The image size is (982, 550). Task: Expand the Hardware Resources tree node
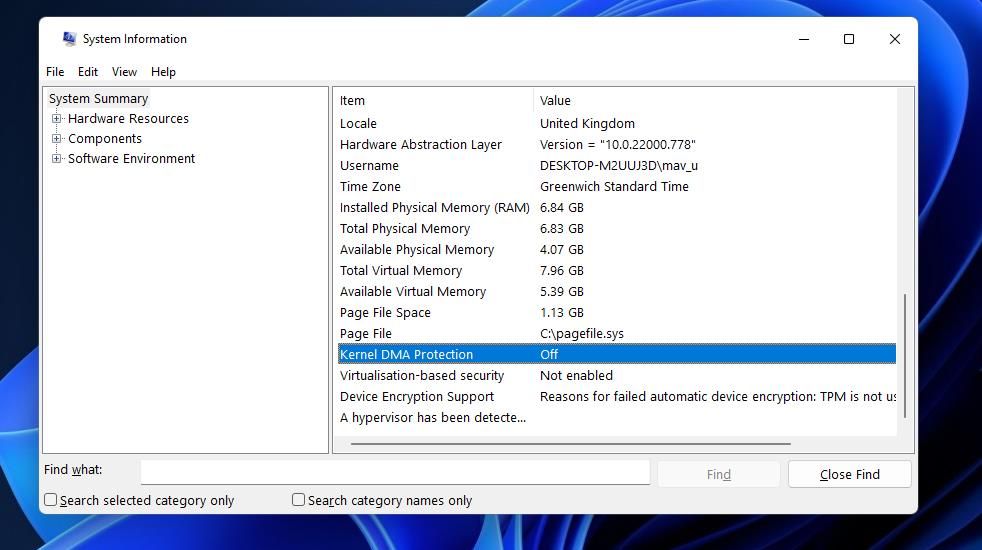pos(57,119)
